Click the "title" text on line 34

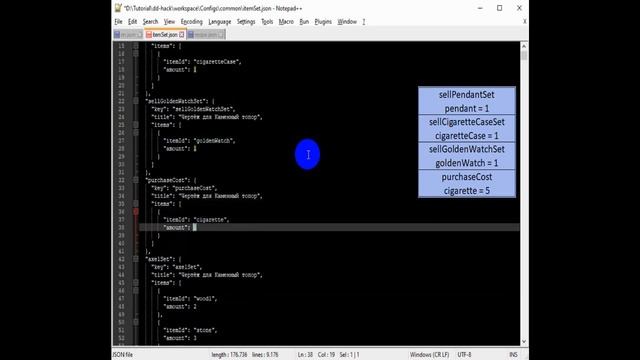click(x=207, y=196)
